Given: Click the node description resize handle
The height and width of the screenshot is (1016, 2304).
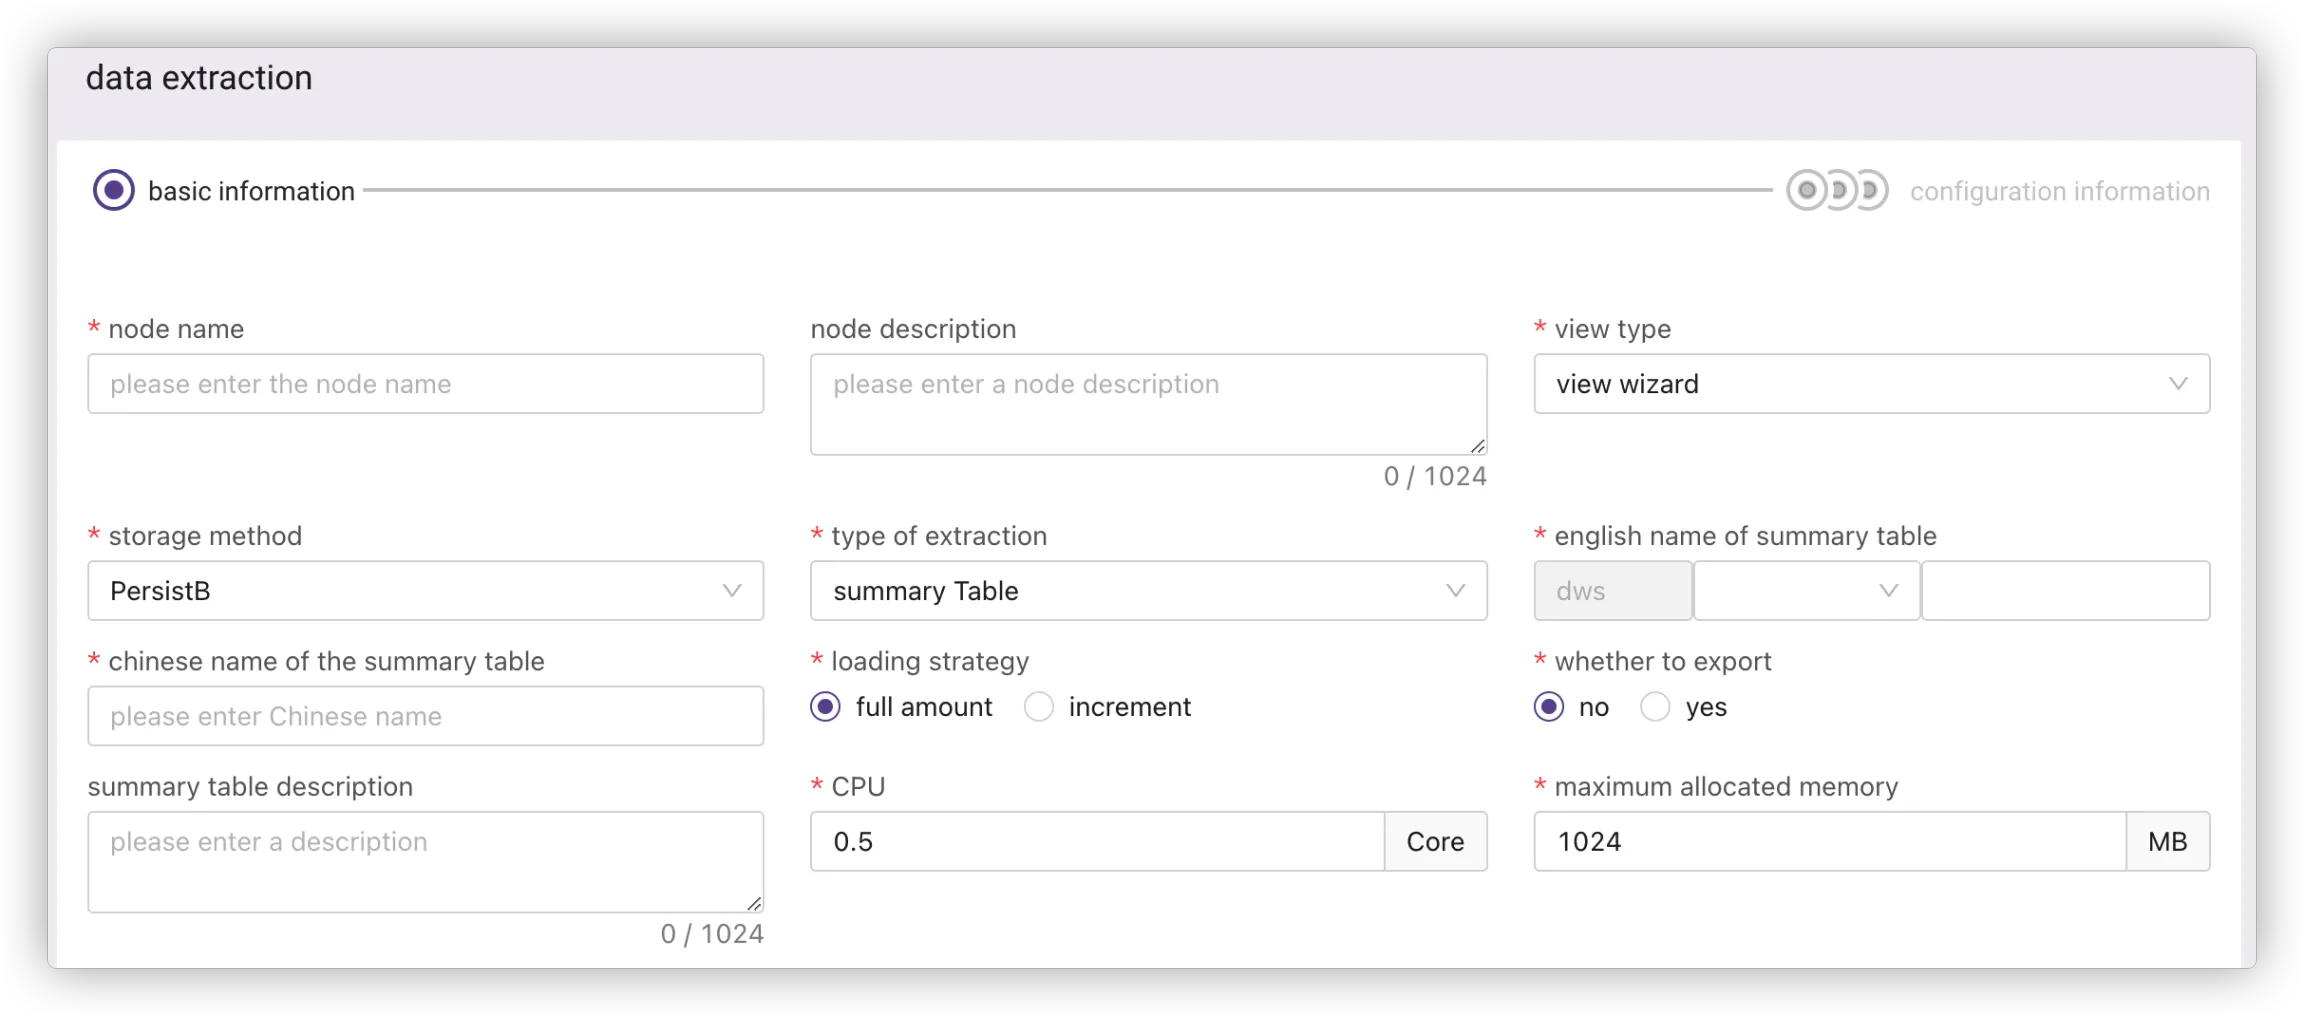Looking at the screenshot, I should (1477, 446).
